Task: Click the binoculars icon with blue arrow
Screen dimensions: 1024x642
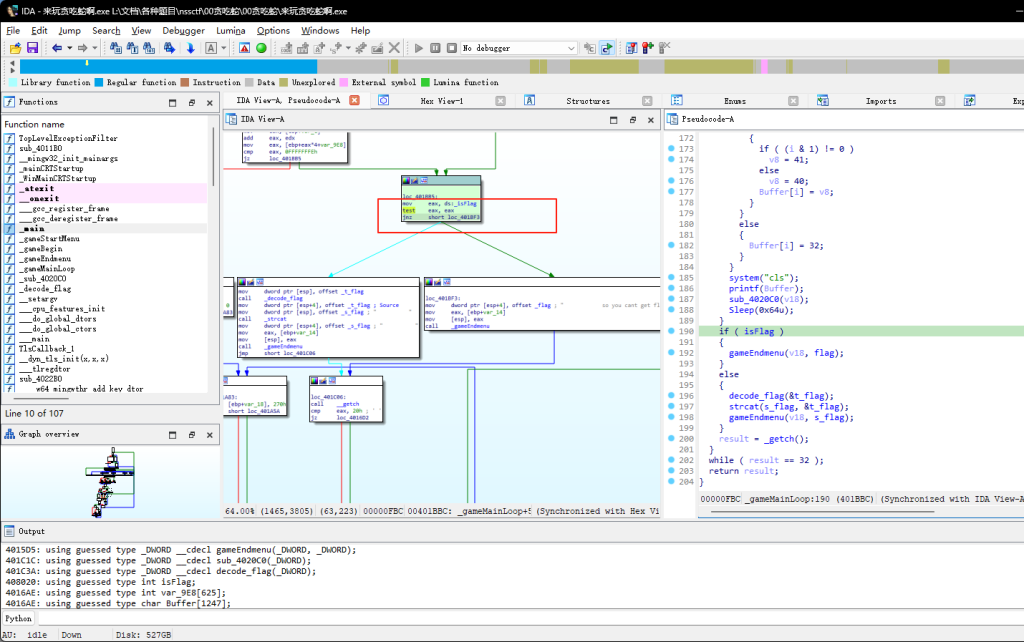Action: (170, 48)
